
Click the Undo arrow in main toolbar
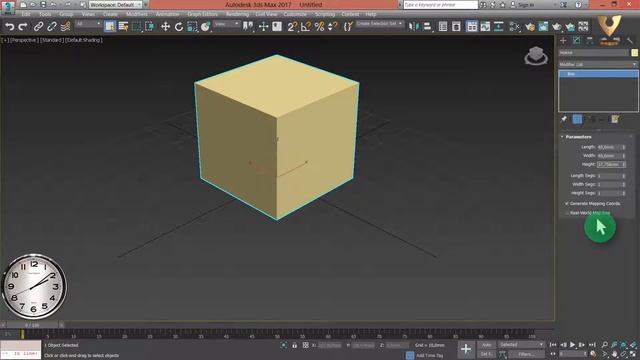pyautogui.click(x=9, y=27)
